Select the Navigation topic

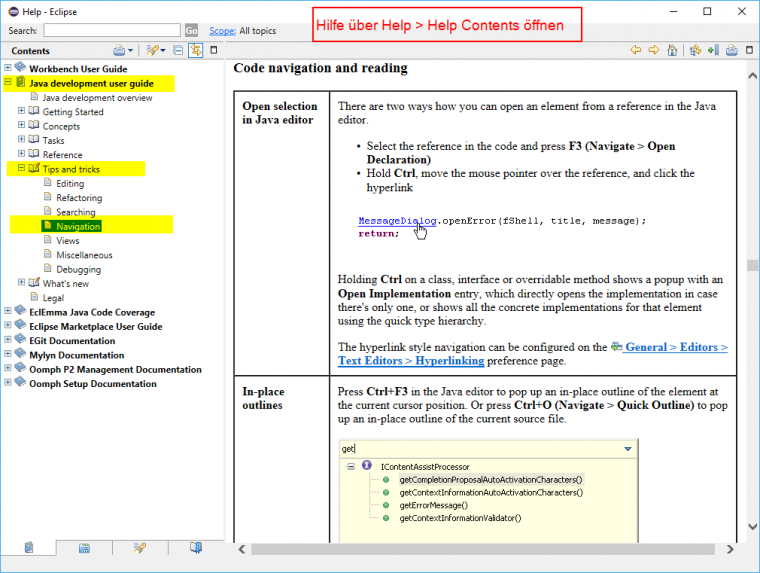78,226
